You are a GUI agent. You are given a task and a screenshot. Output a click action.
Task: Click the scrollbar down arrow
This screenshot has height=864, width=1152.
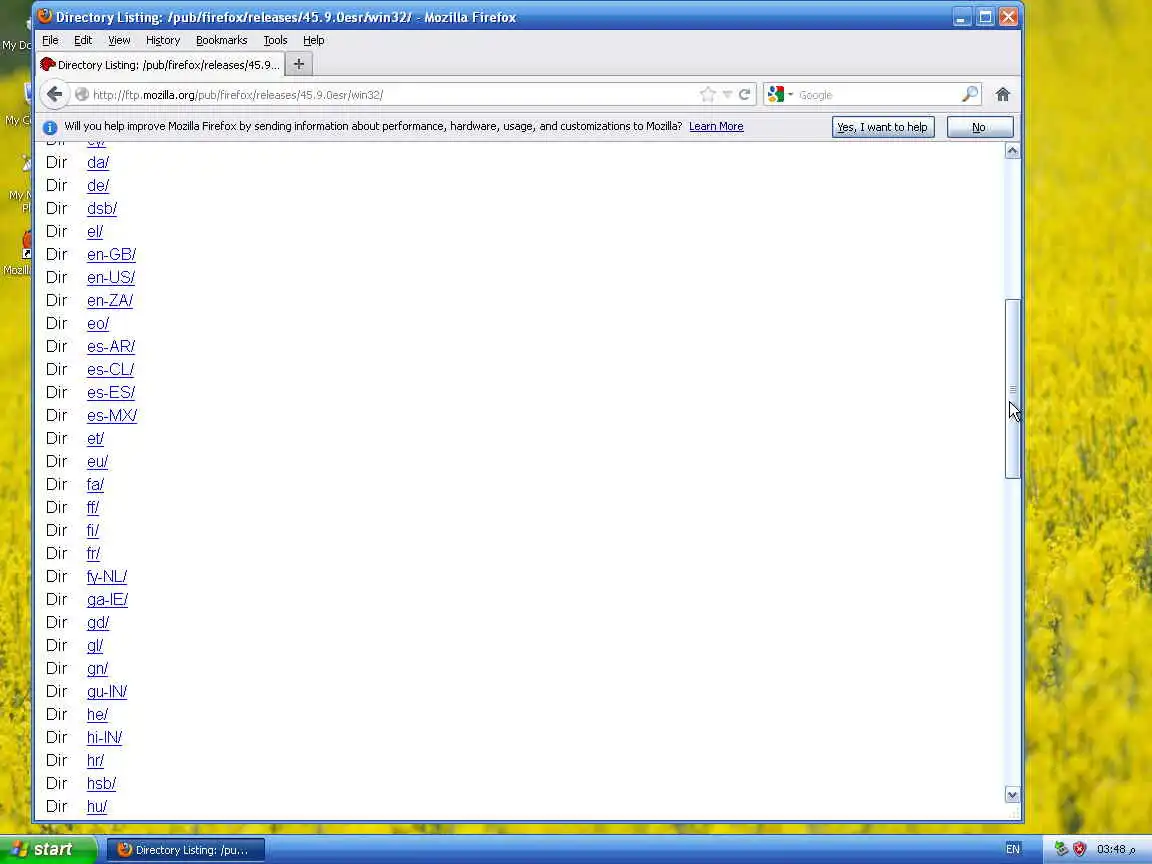click(1012, 795)
